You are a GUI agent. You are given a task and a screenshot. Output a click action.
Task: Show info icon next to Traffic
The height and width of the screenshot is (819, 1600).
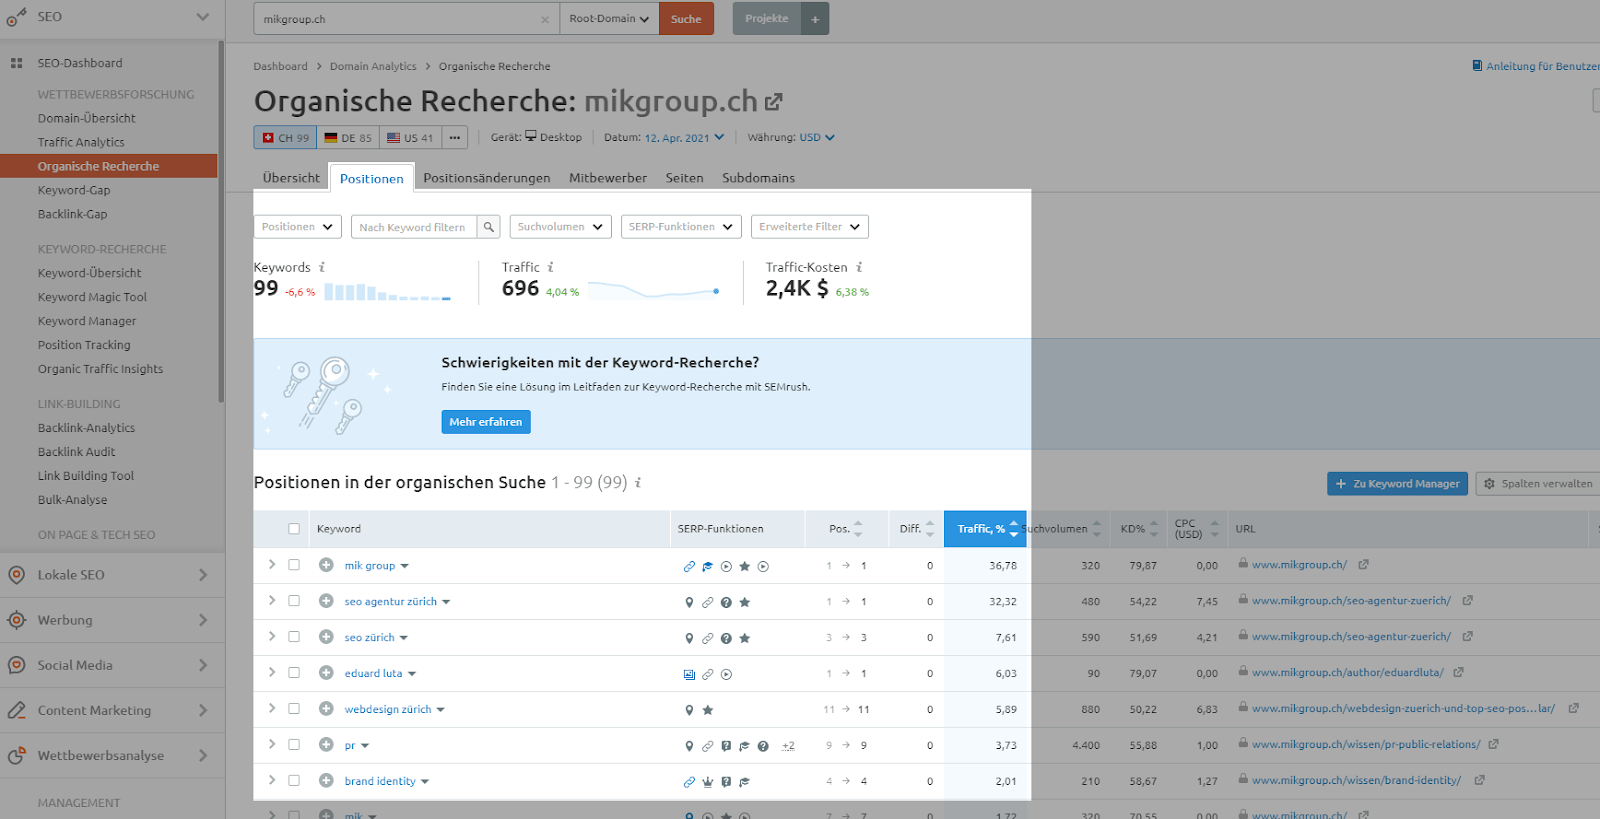tap(550, 267)
